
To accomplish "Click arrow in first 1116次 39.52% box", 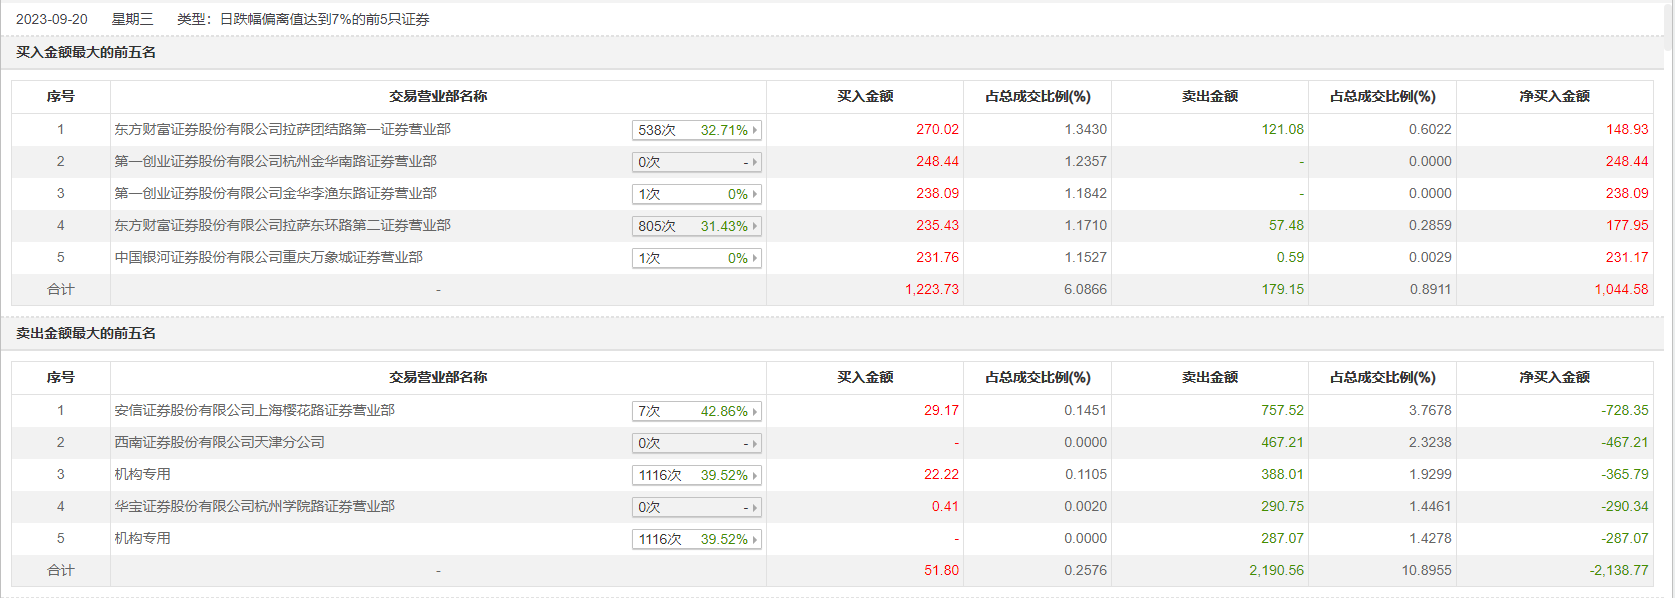I will [755, 475].
